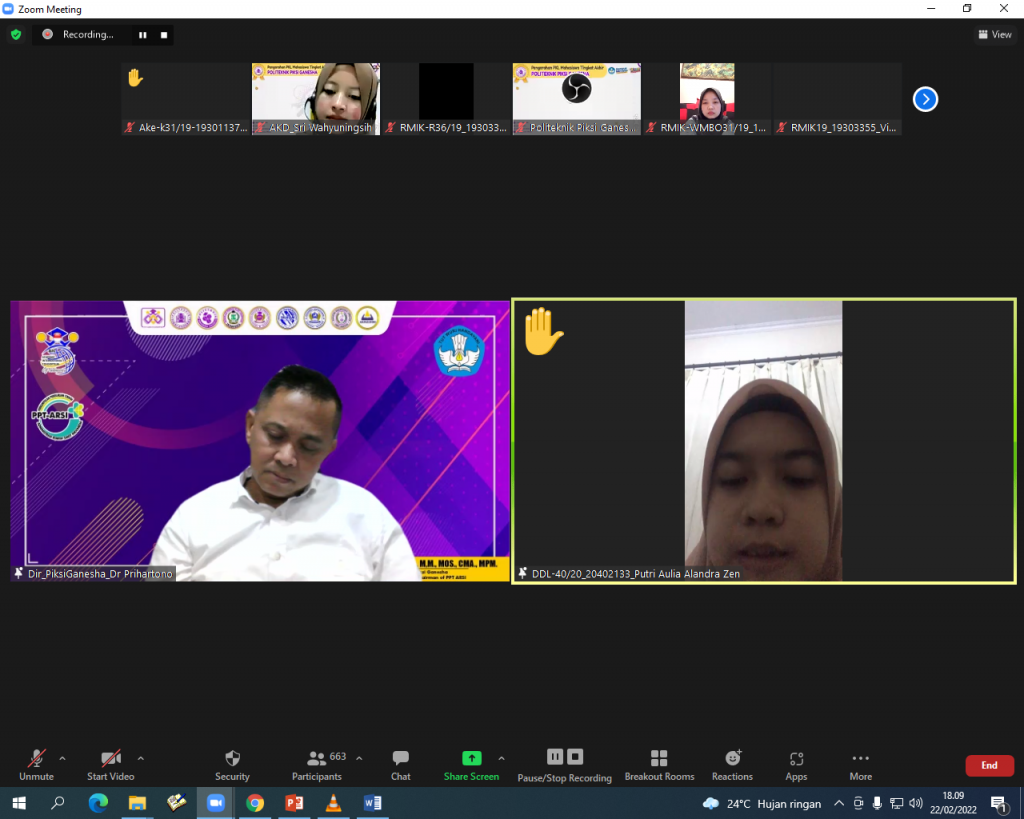
Task: Click Dir_PiksiGanesha_Dr Prihartono video tile
Action: (260, 441)
